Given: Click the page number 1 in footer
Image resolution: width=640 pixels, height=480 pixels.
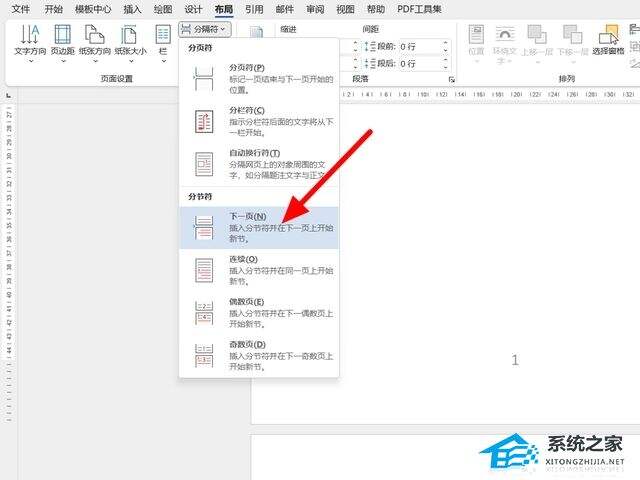Looking at the screenshot, I should [515, 360].
